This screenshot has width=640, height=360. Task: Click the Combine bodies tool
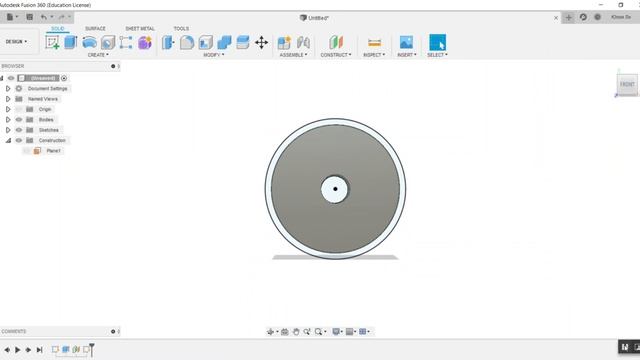224,42
